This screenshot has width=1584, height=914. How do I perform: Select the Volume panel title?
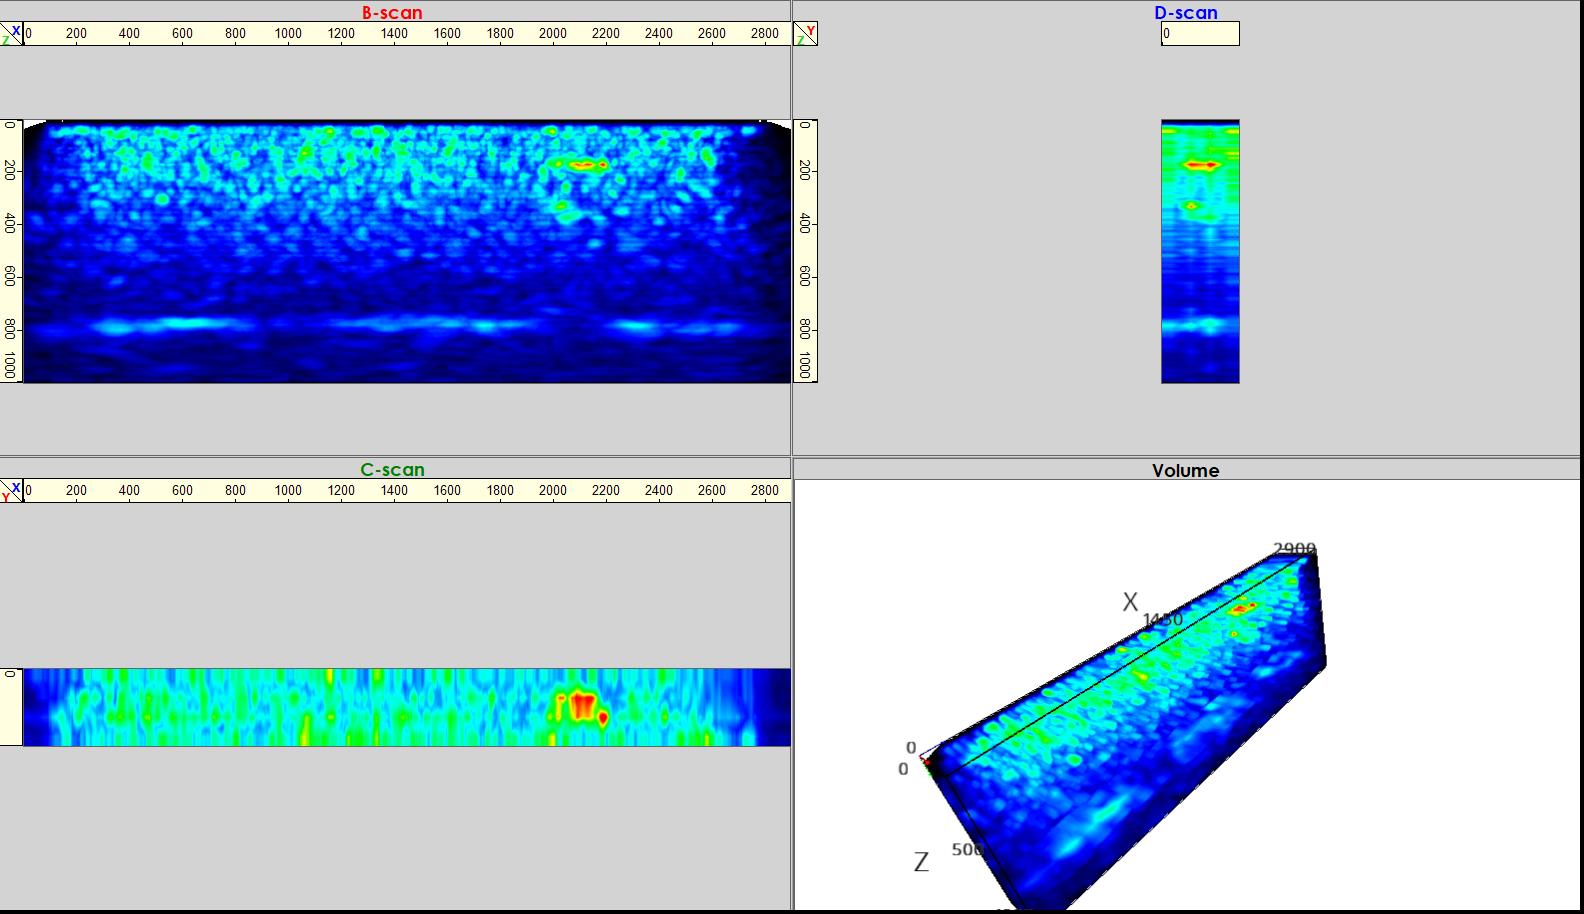click(1185, 471)
